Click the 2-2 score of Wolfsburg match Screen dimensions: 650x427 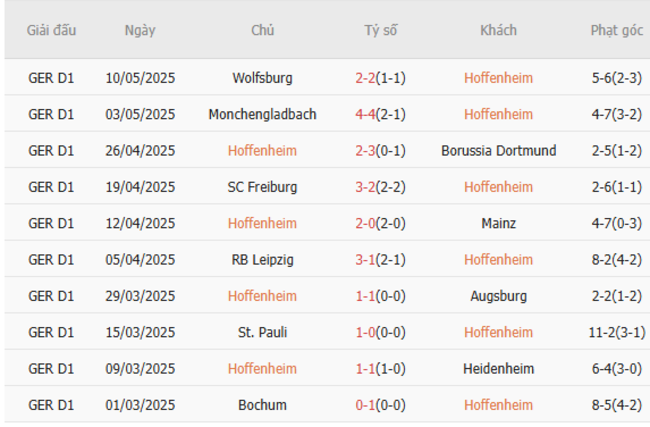tap(365, 78)
